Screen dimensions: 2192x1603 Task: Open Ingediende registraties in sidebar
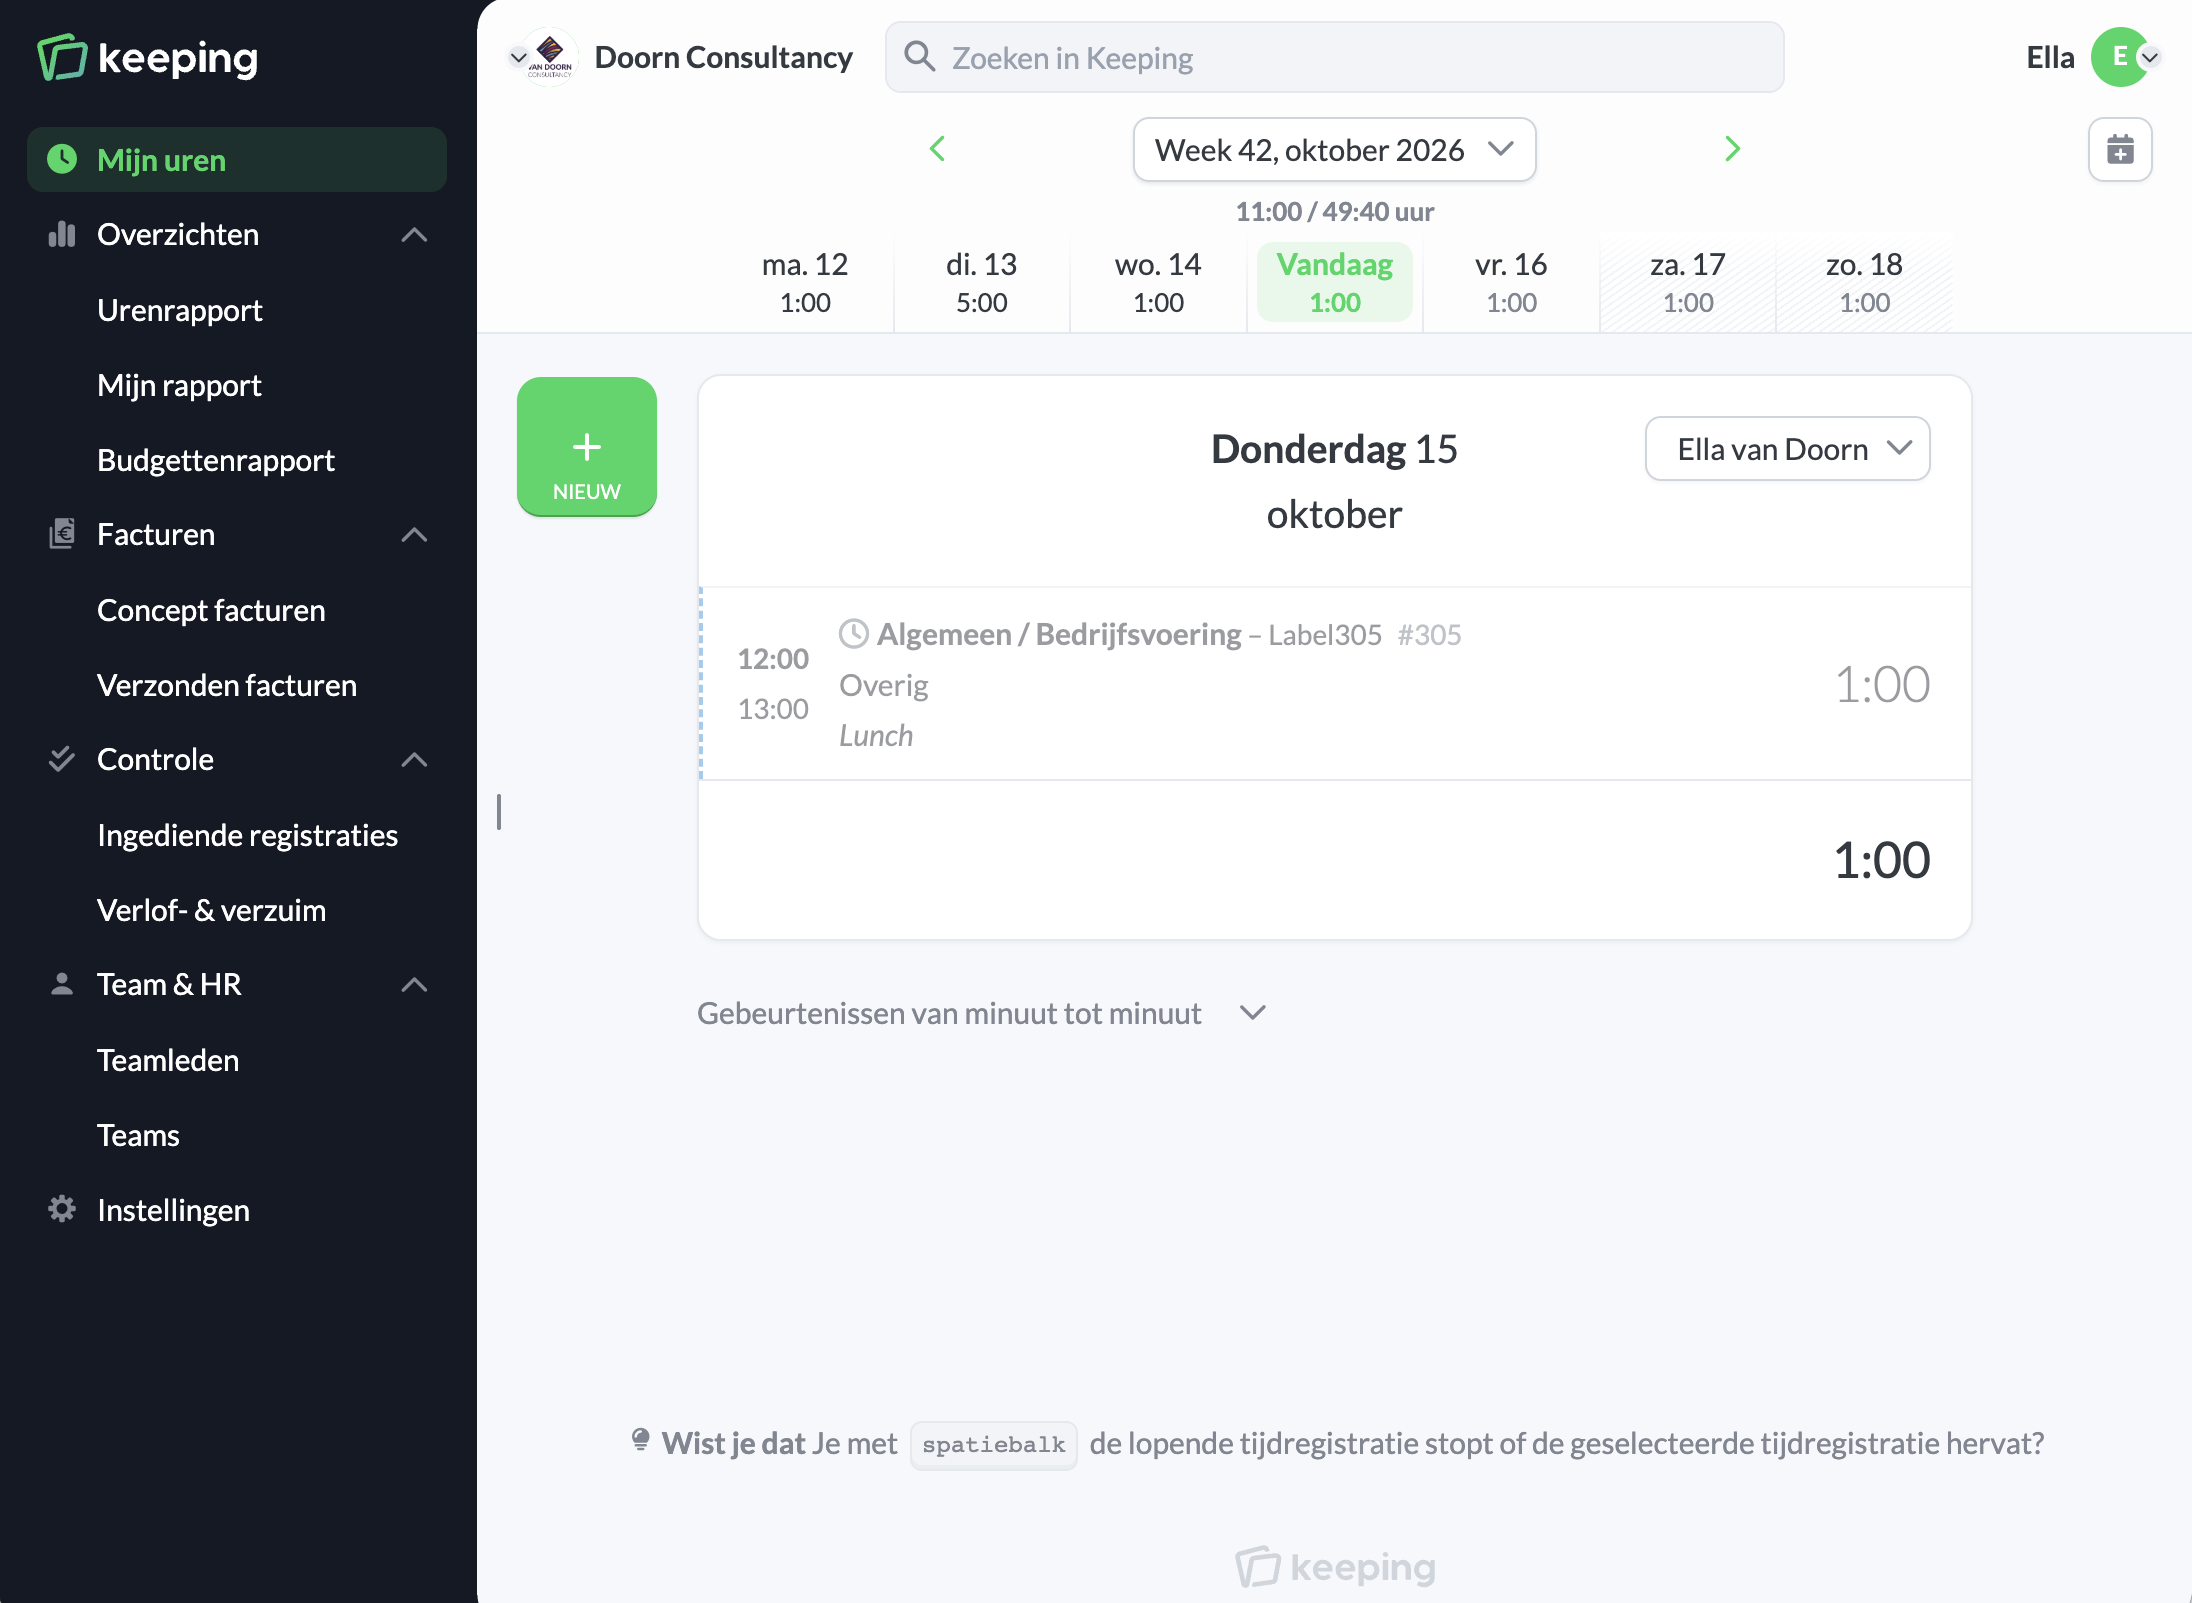pyautogui.click(x=247, y=835)
